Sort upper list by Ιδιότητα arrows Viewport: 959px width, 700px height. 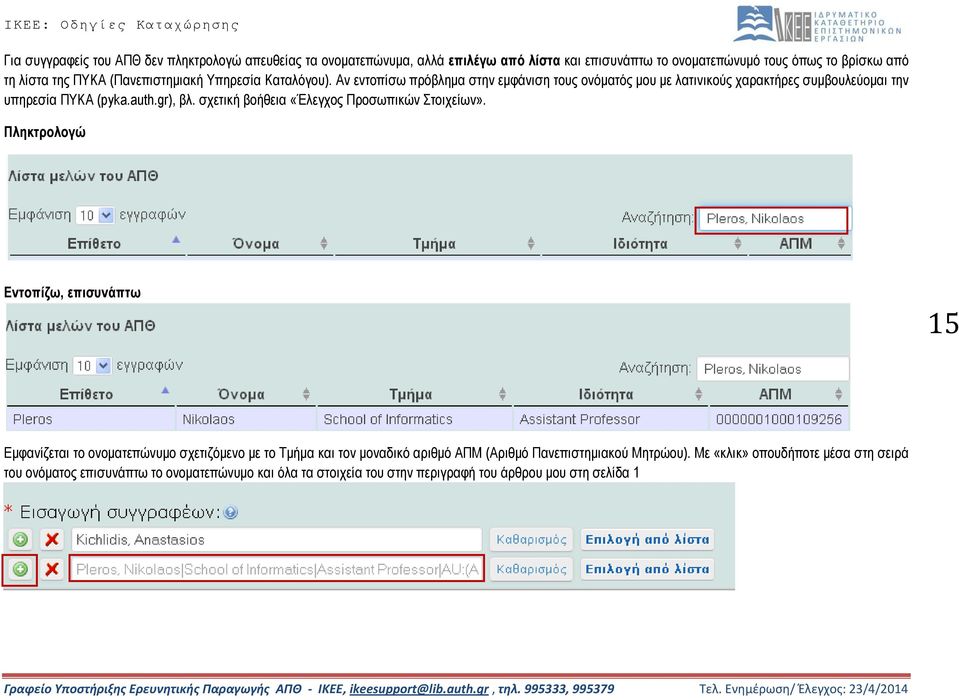[738, 243]
